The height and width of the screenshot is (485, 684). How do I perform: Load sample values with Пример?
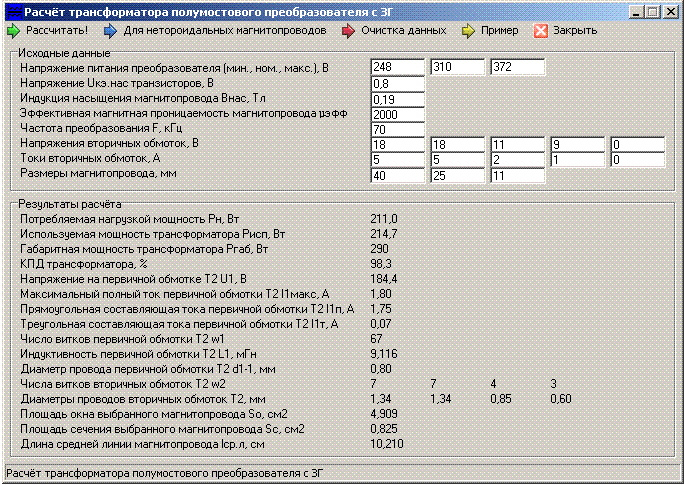click(499, 31)
